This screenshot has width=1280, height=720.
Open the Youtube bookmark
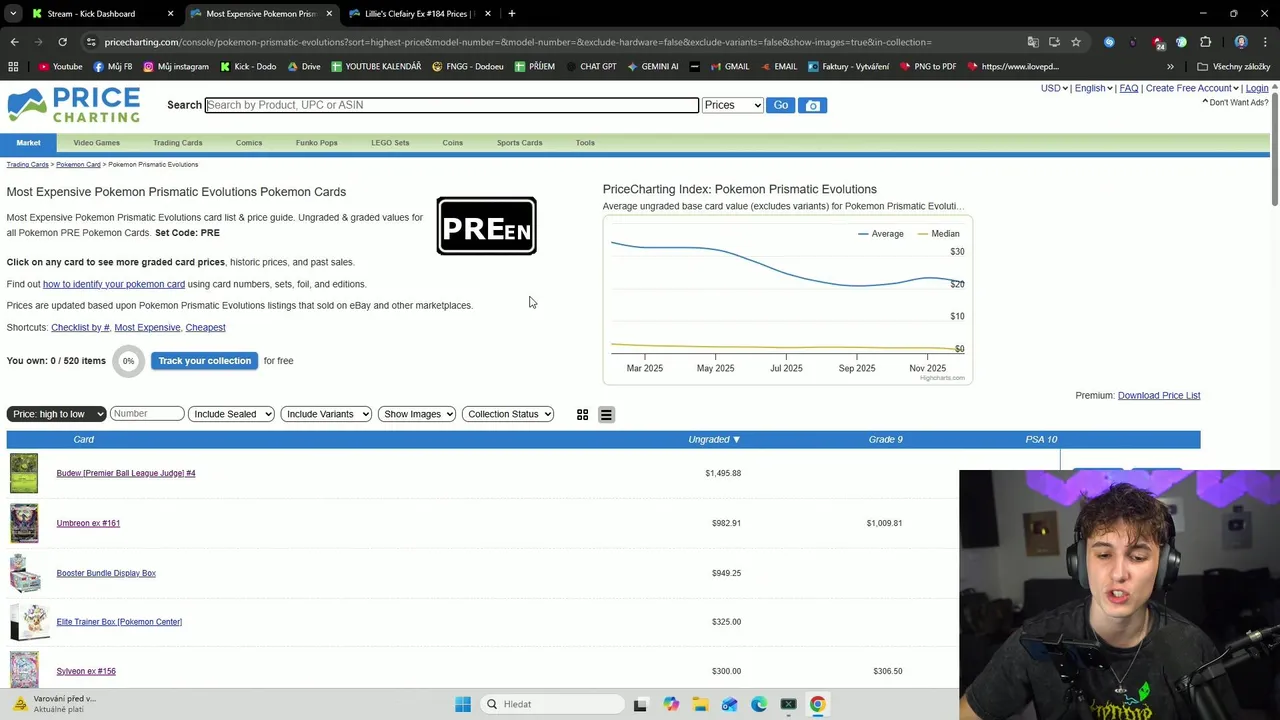tap(60, 67)
